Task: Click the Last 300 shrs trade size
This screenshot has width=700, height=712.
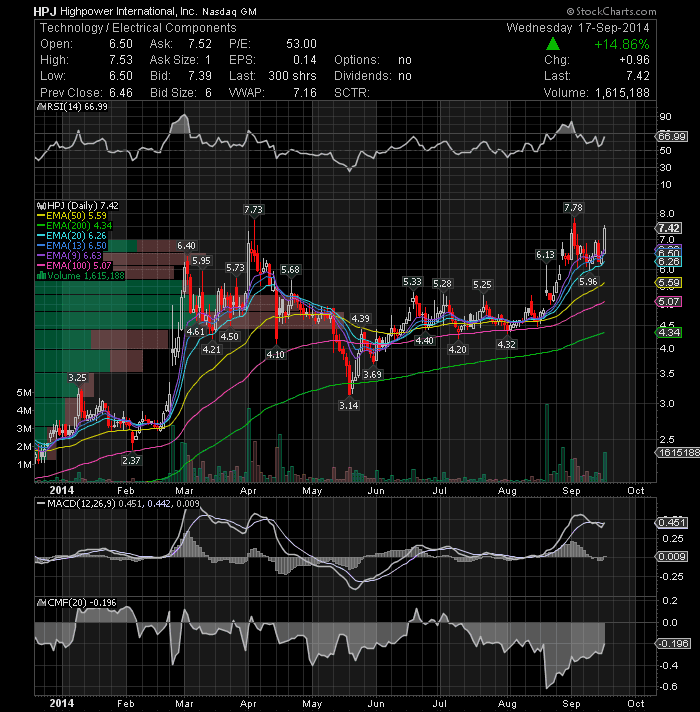Action: 292,76
